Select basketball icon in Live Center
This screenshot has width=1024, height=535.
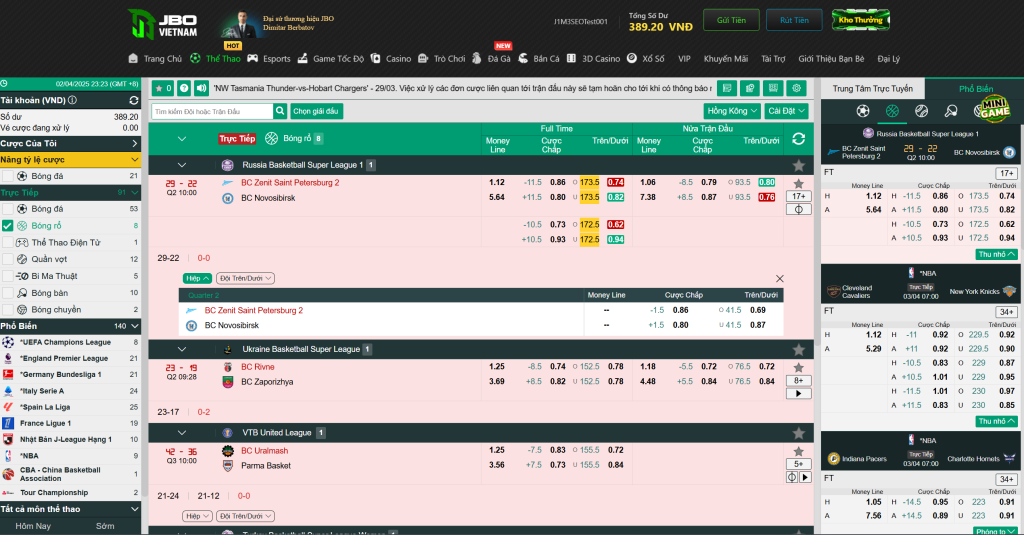click(892, 111)
